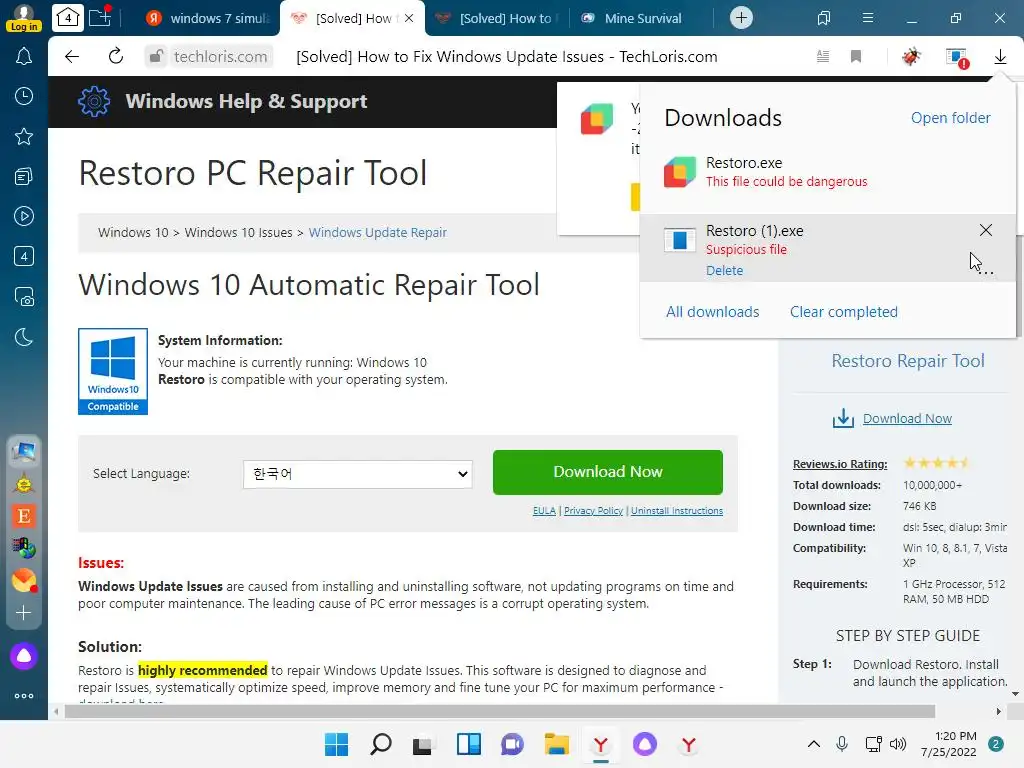Click the volume icon in system tray
Image resolution: width=1024 pixels, height=768 pixels.
coord(899,744)
